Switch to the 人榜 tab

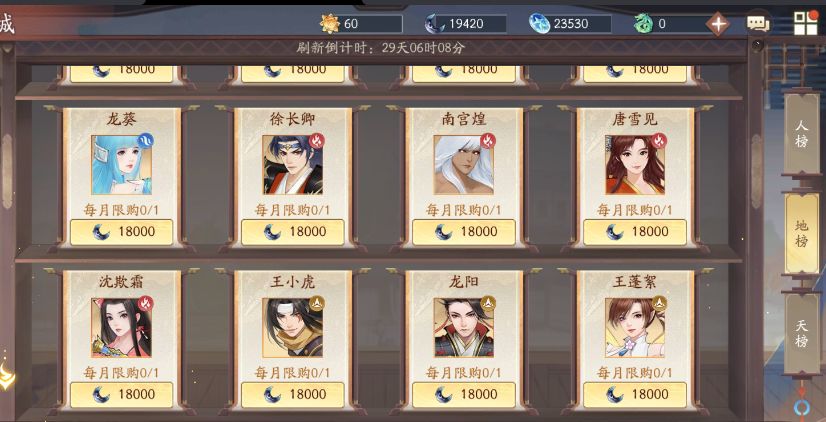click(801, 134)
